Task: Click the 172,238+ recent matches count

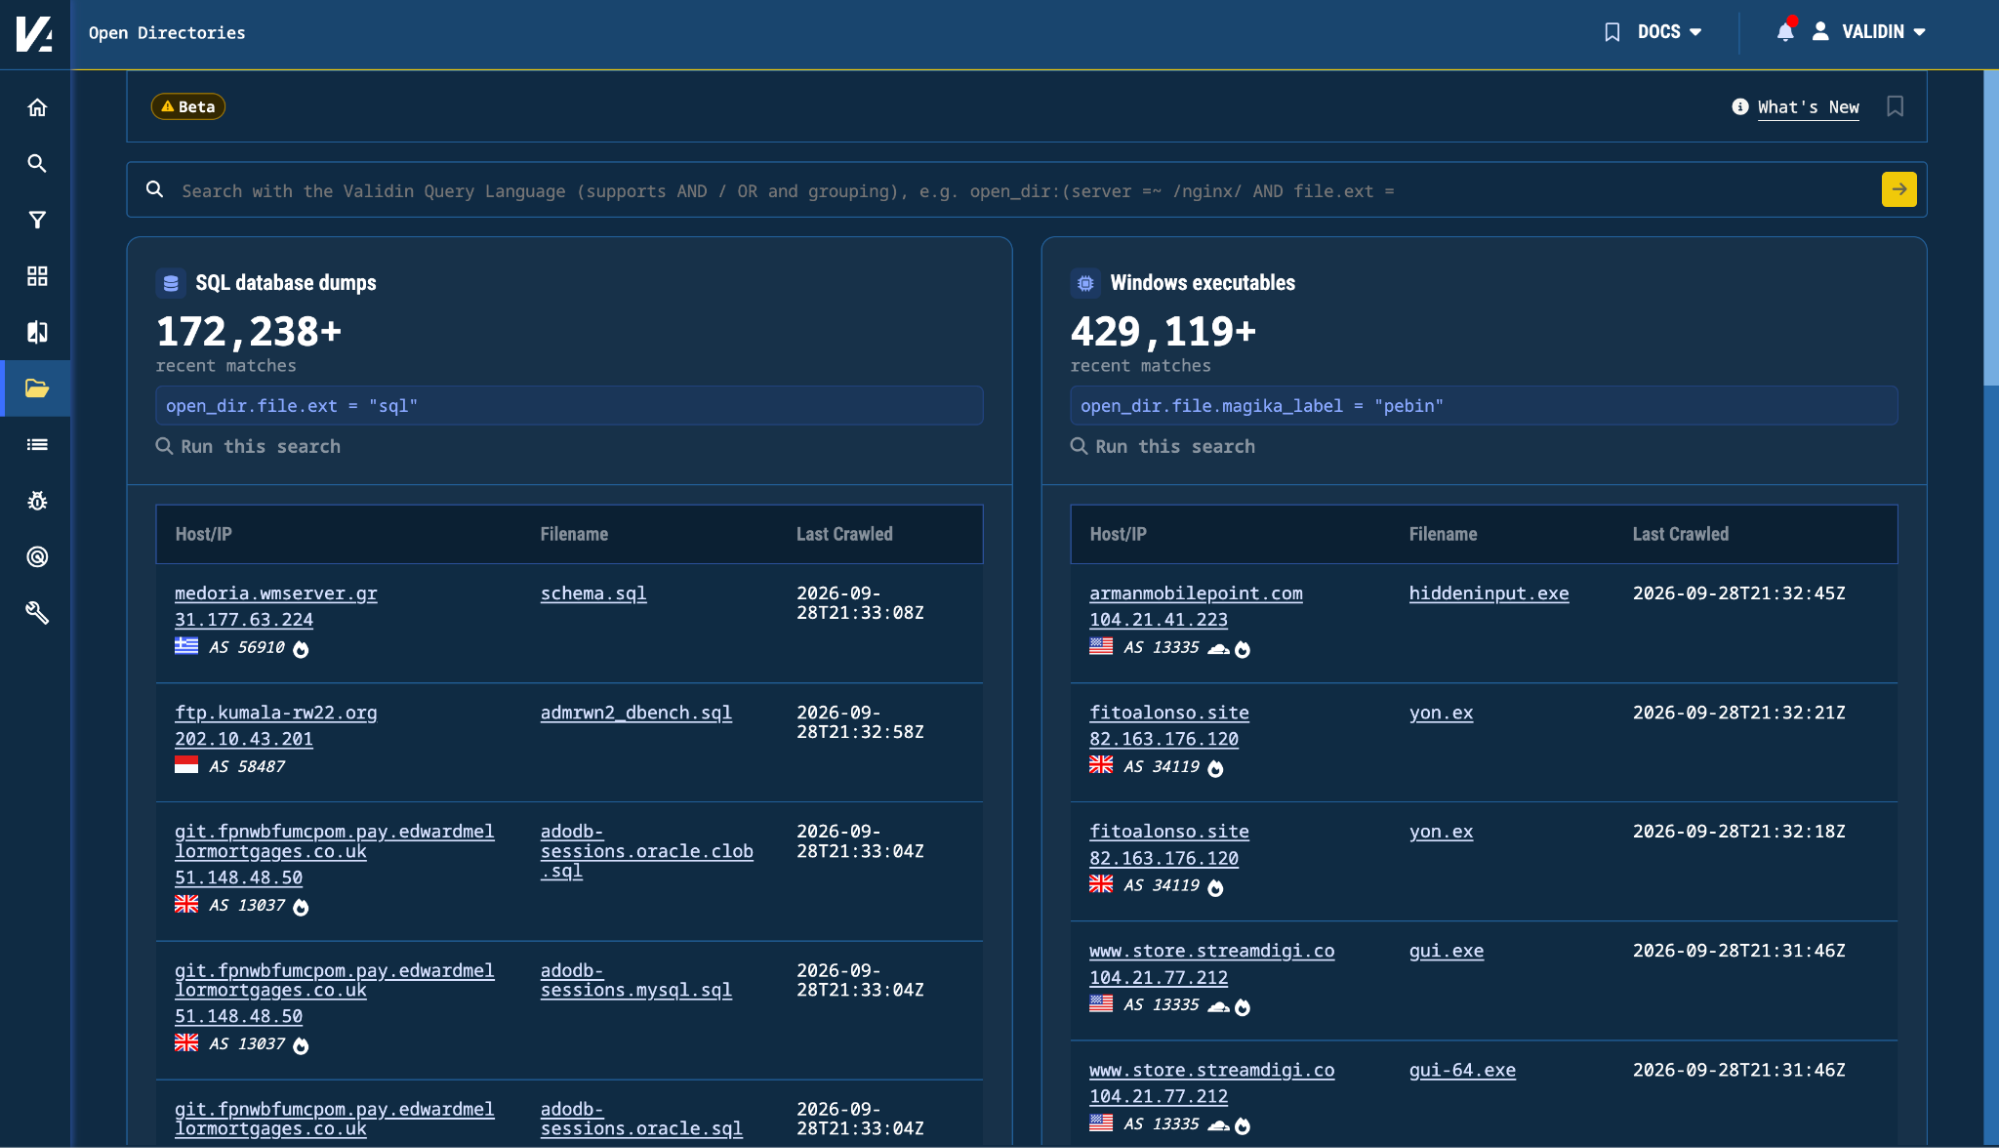Action: tap(249, 331)
